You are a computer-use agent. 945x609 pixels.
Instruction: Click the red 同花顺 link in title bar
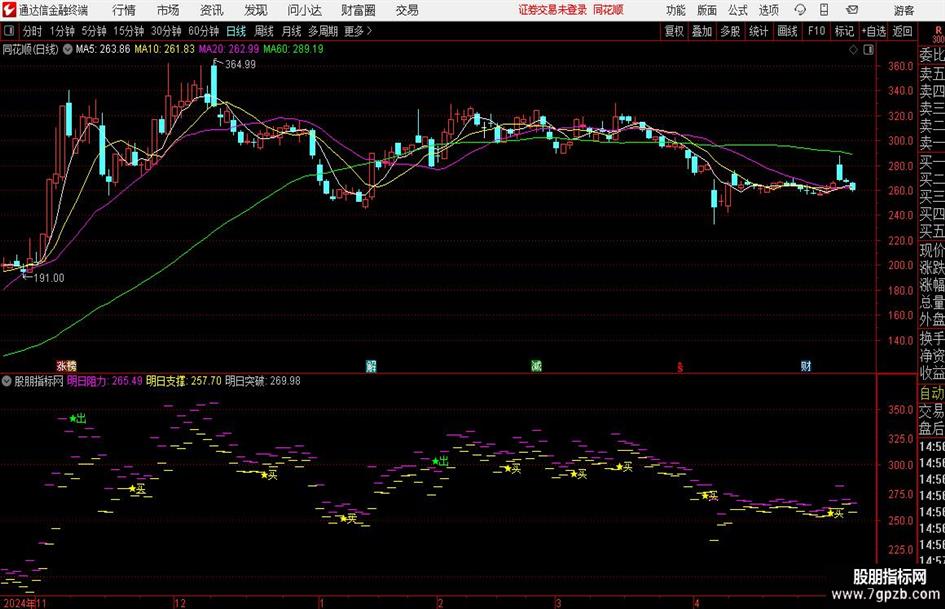click(608, 10)
